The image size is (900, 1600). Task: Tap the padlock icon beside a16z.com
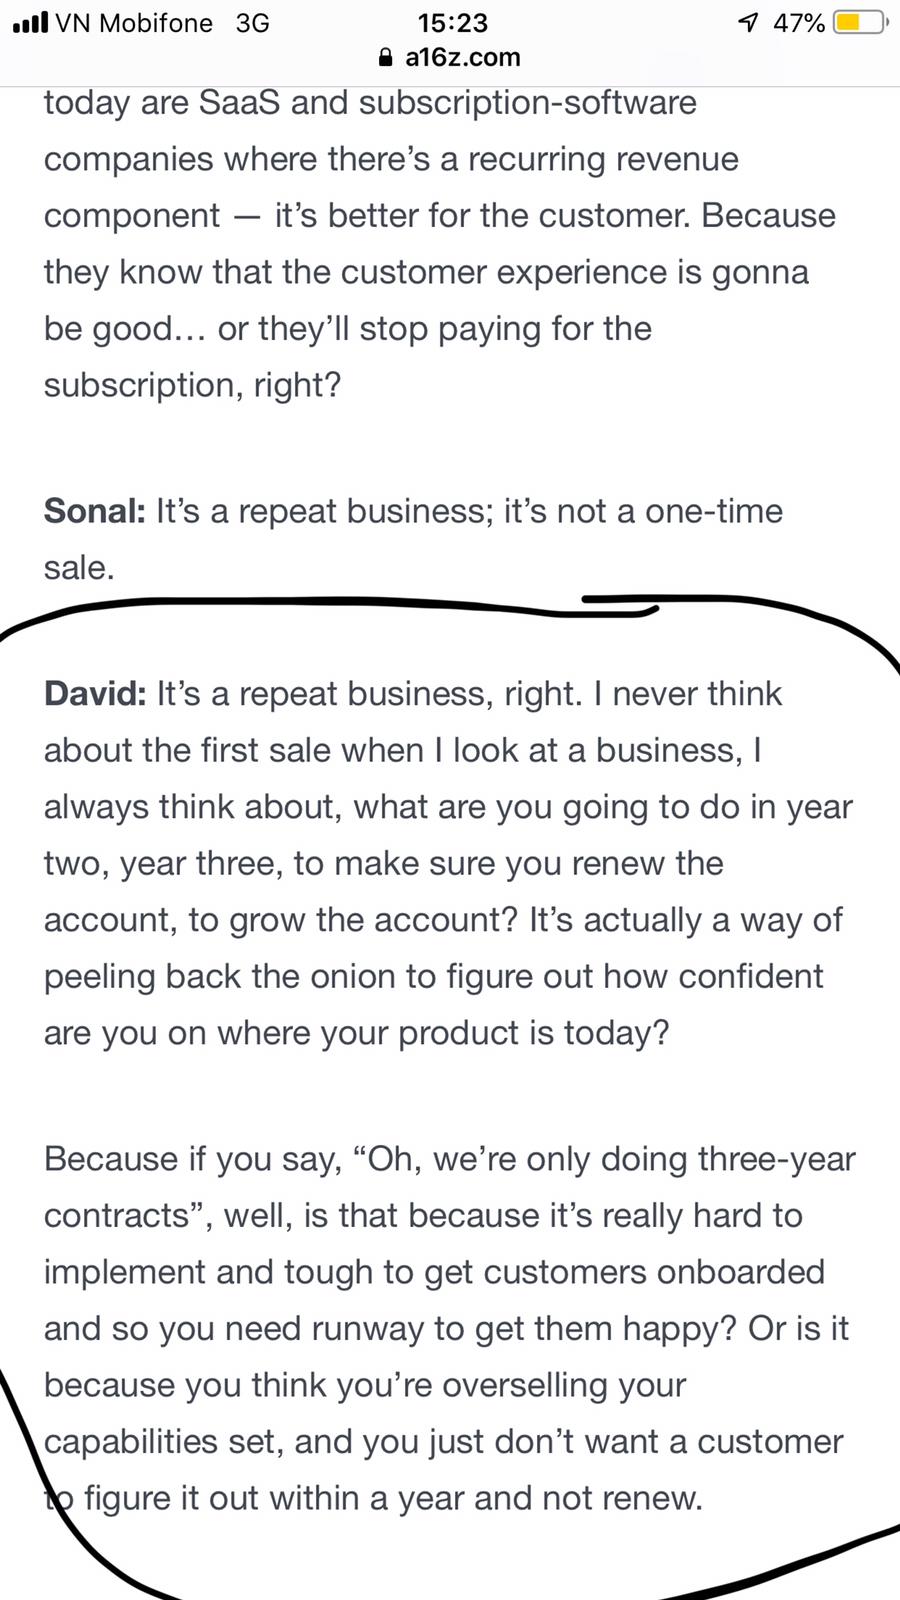[387, 58]
